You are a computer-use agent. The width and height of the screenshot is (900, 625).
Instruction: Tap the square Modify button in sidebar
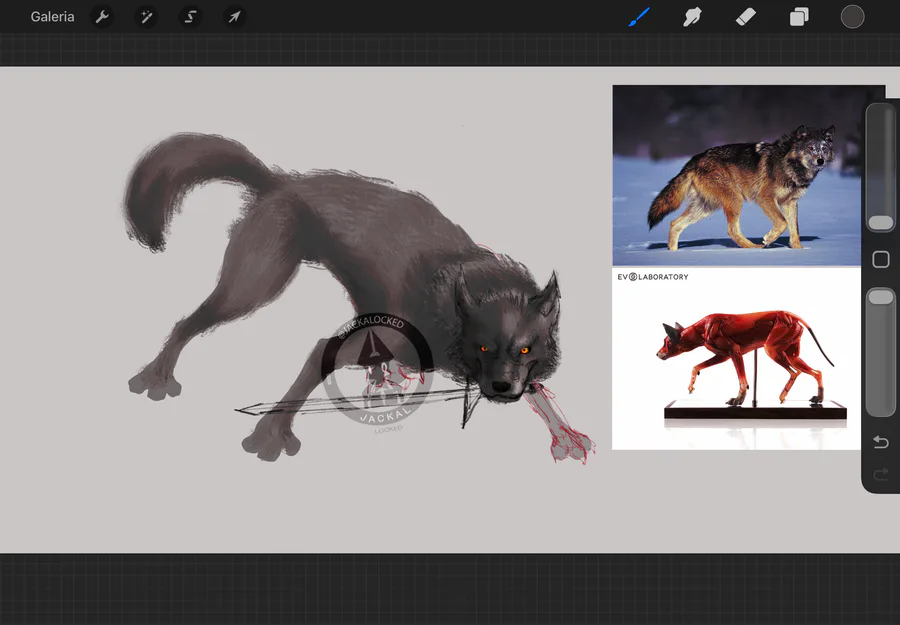pyautogui.click(x=881, y=260)
